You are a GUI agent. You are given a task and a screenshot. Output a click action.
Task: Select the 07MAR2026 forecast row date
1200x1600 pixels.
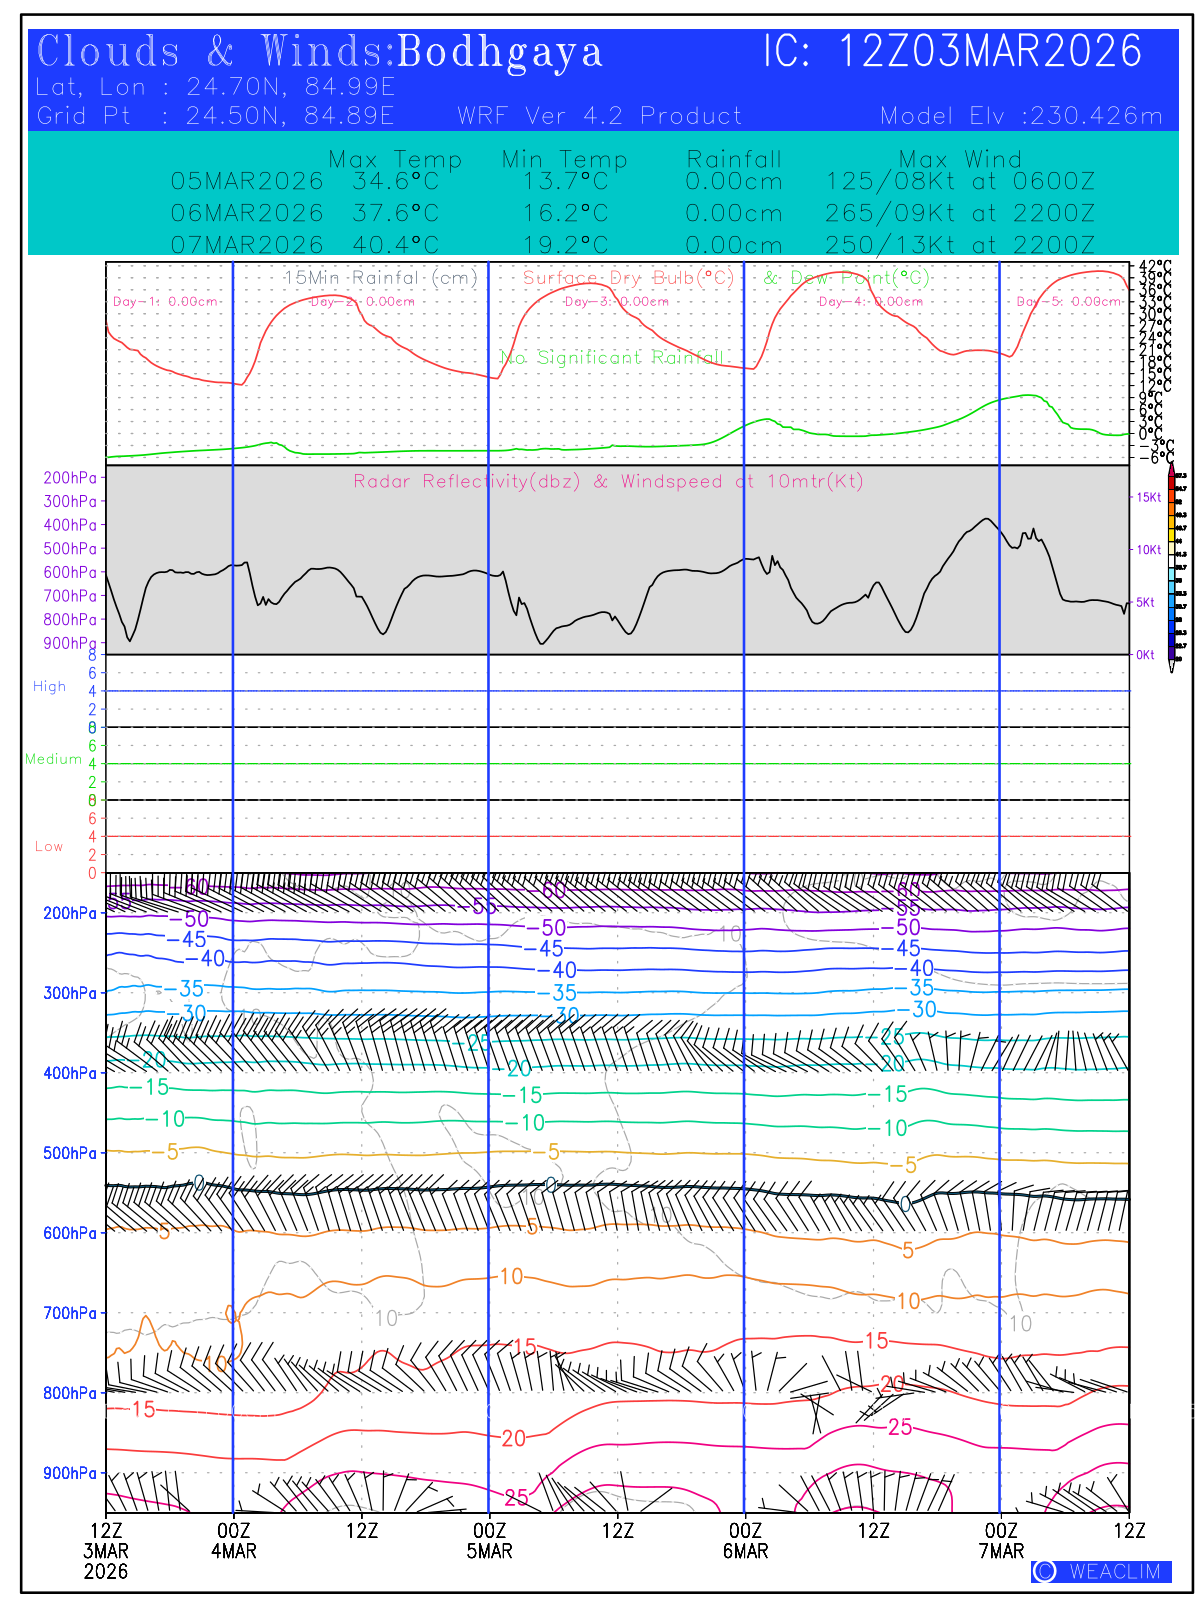pos(247,244)
